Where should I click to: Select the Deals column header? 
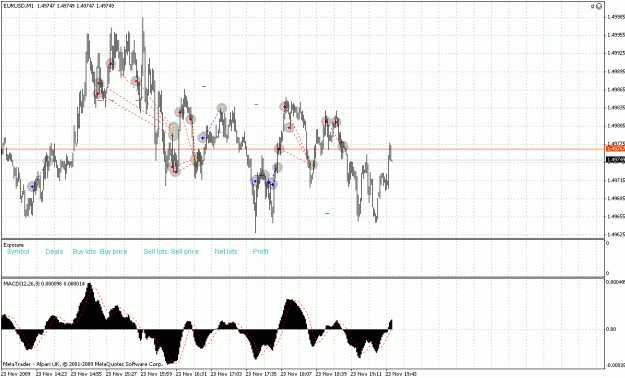click(x=54, y=252)
